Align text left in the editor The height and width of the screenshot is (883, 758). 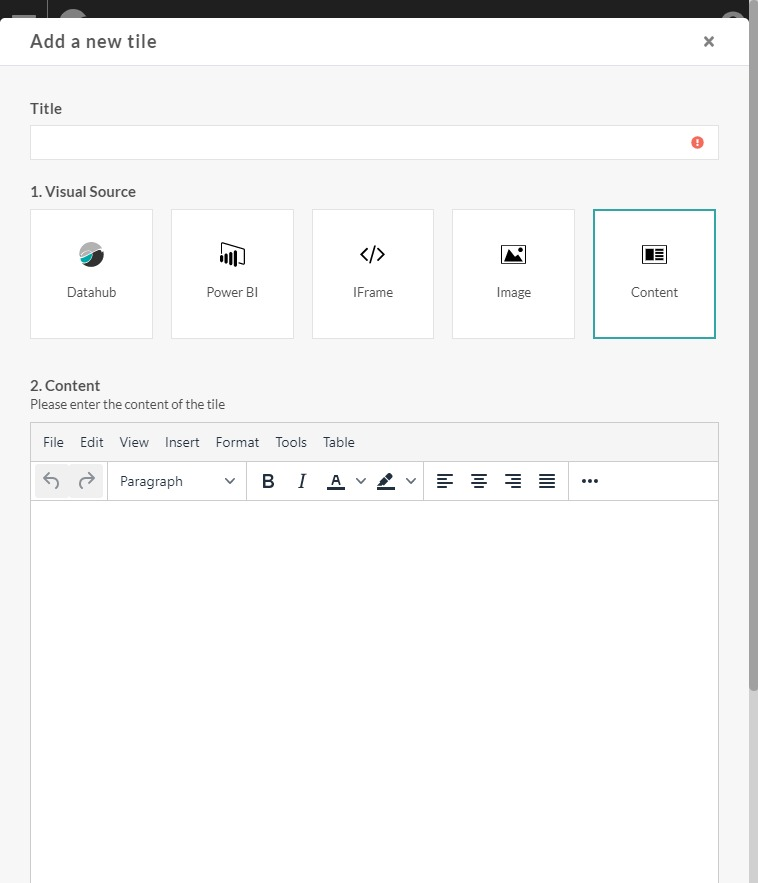point(445,481)
